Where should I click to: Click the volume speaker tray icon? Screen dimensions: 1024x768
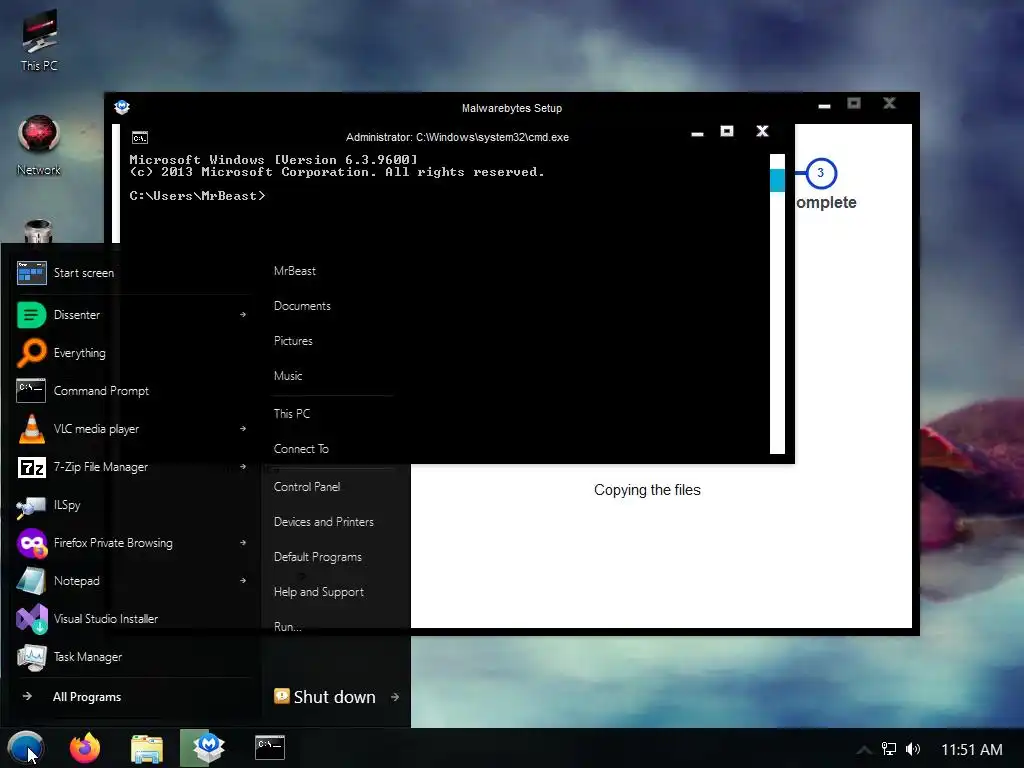pyautogui.click(x=913, y=749)
